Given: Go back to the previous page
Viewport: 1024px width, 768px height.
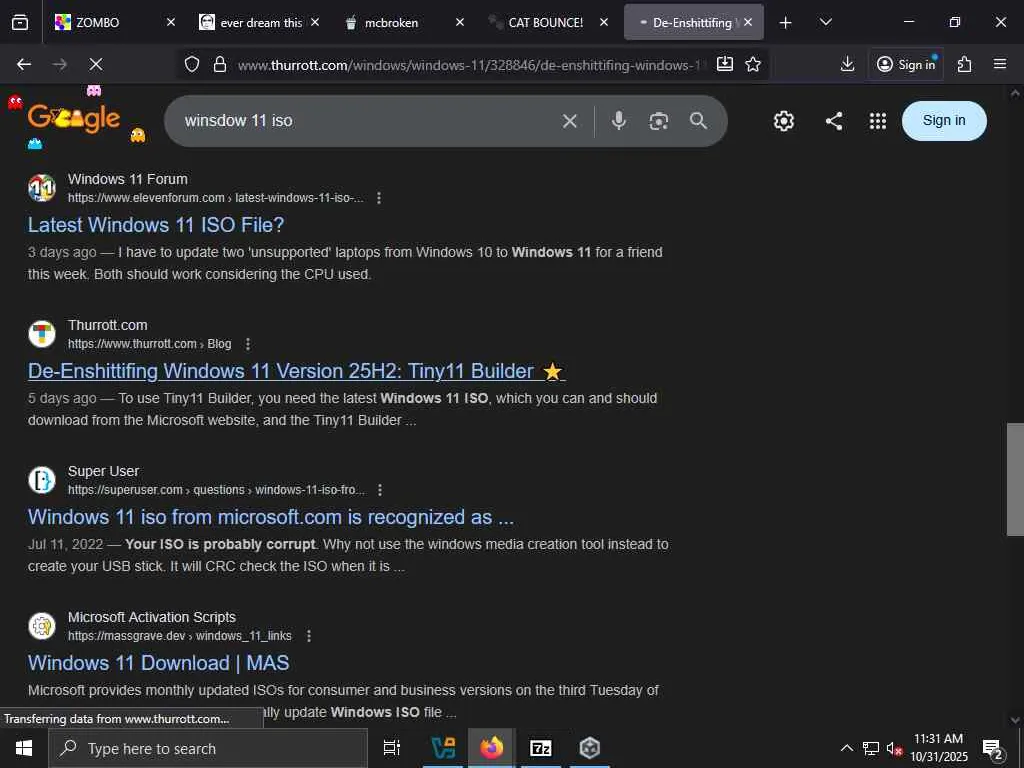Looking at the screenshot, I should (24, 64).
